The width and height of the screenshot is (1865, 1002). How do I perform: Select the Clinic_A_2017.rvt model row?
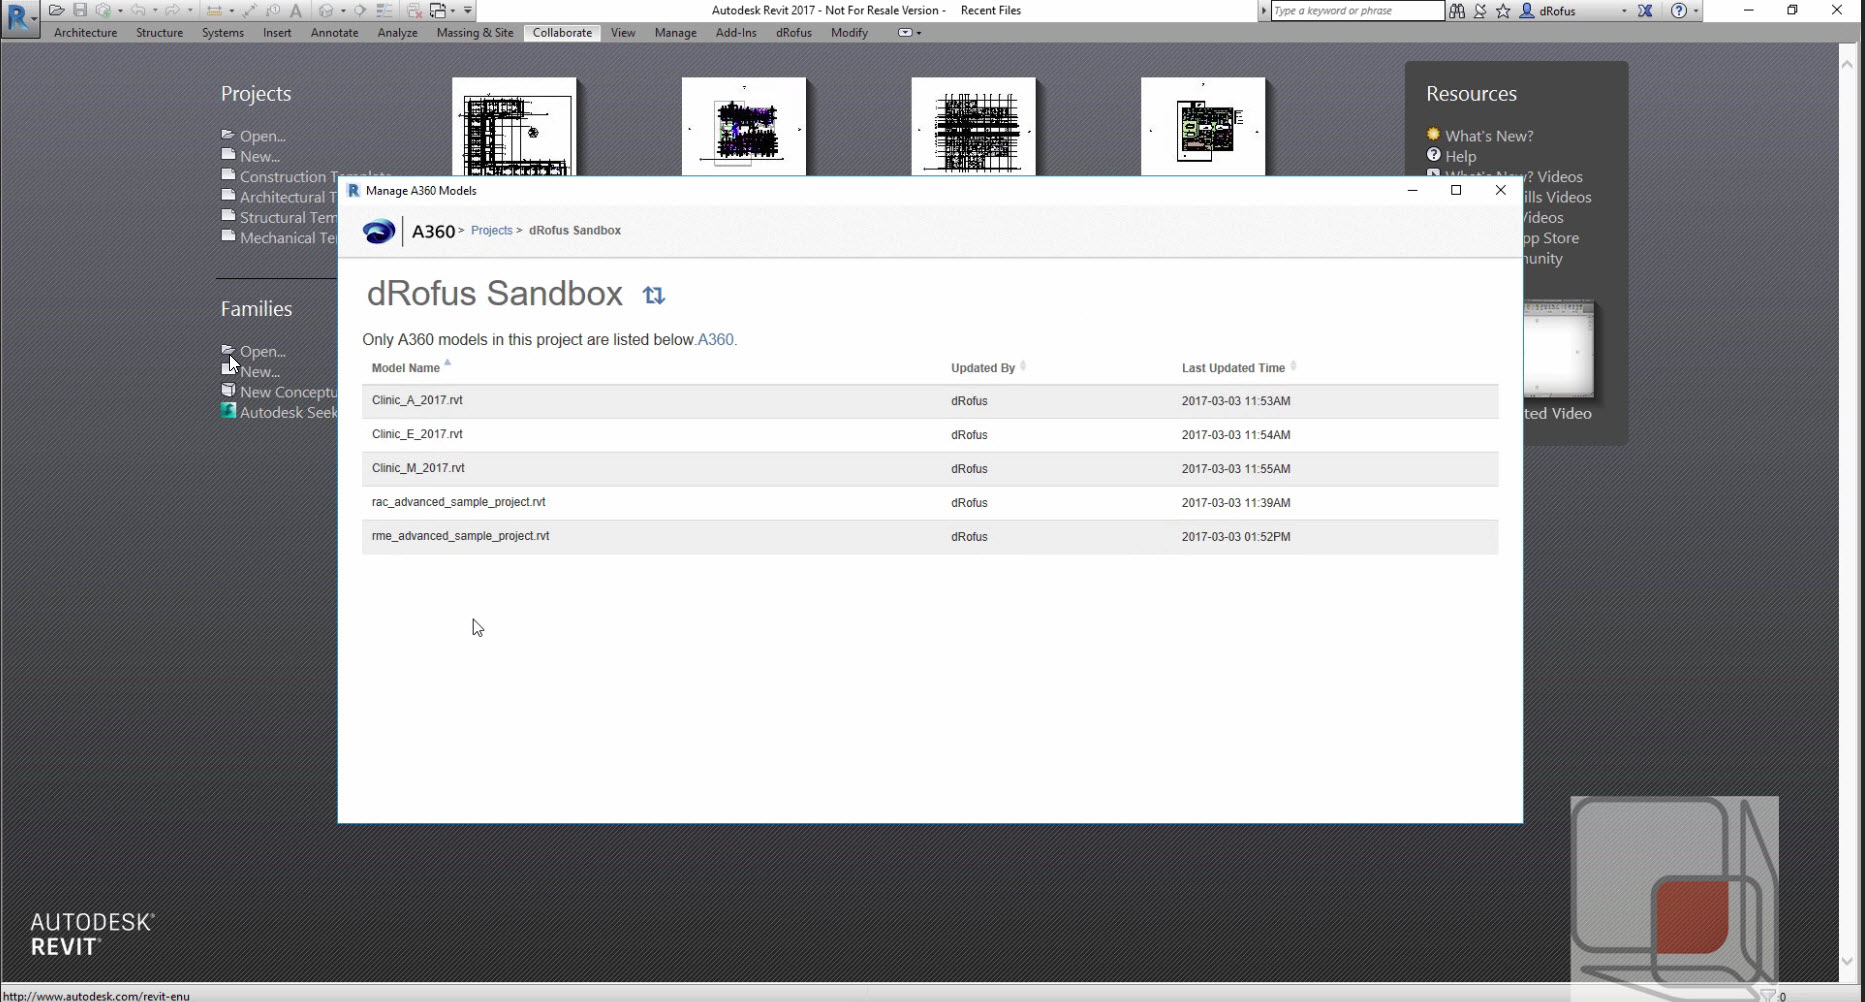tap(417, 400)
